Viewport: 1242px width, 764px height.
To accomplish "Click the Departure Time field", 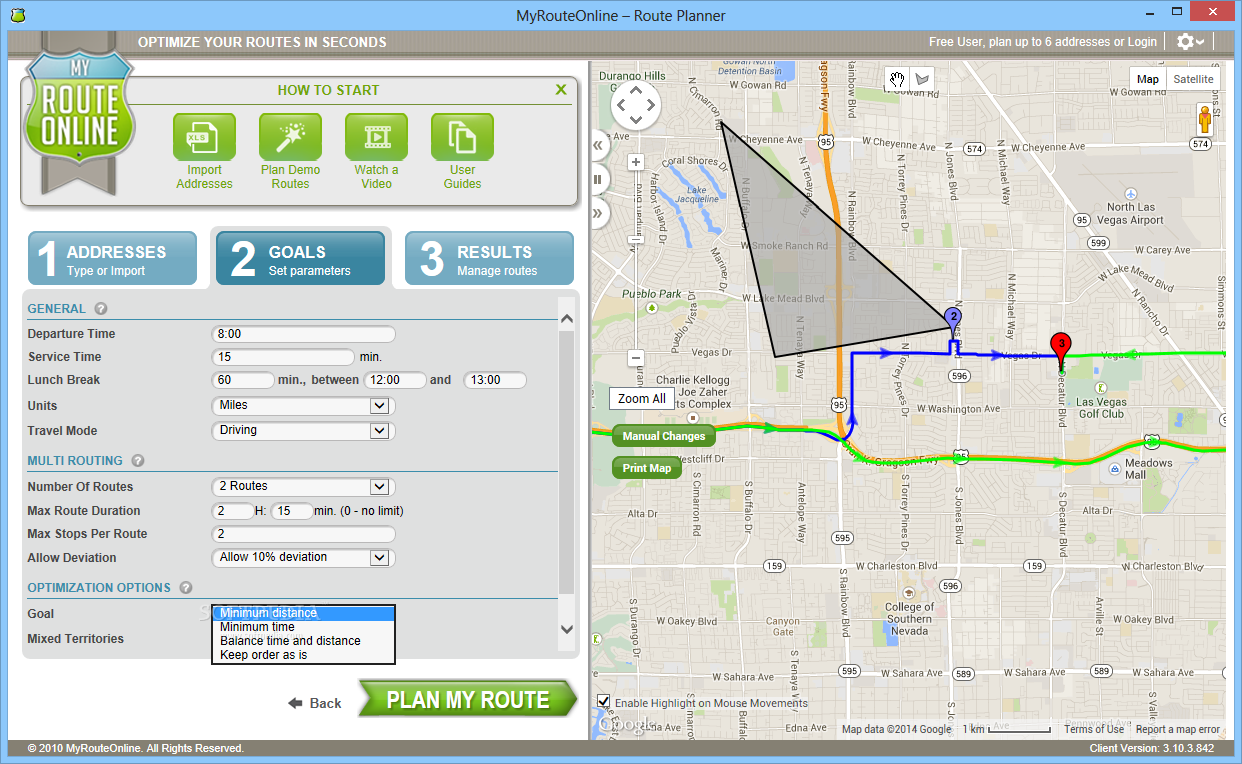I will tap(304, 334).
